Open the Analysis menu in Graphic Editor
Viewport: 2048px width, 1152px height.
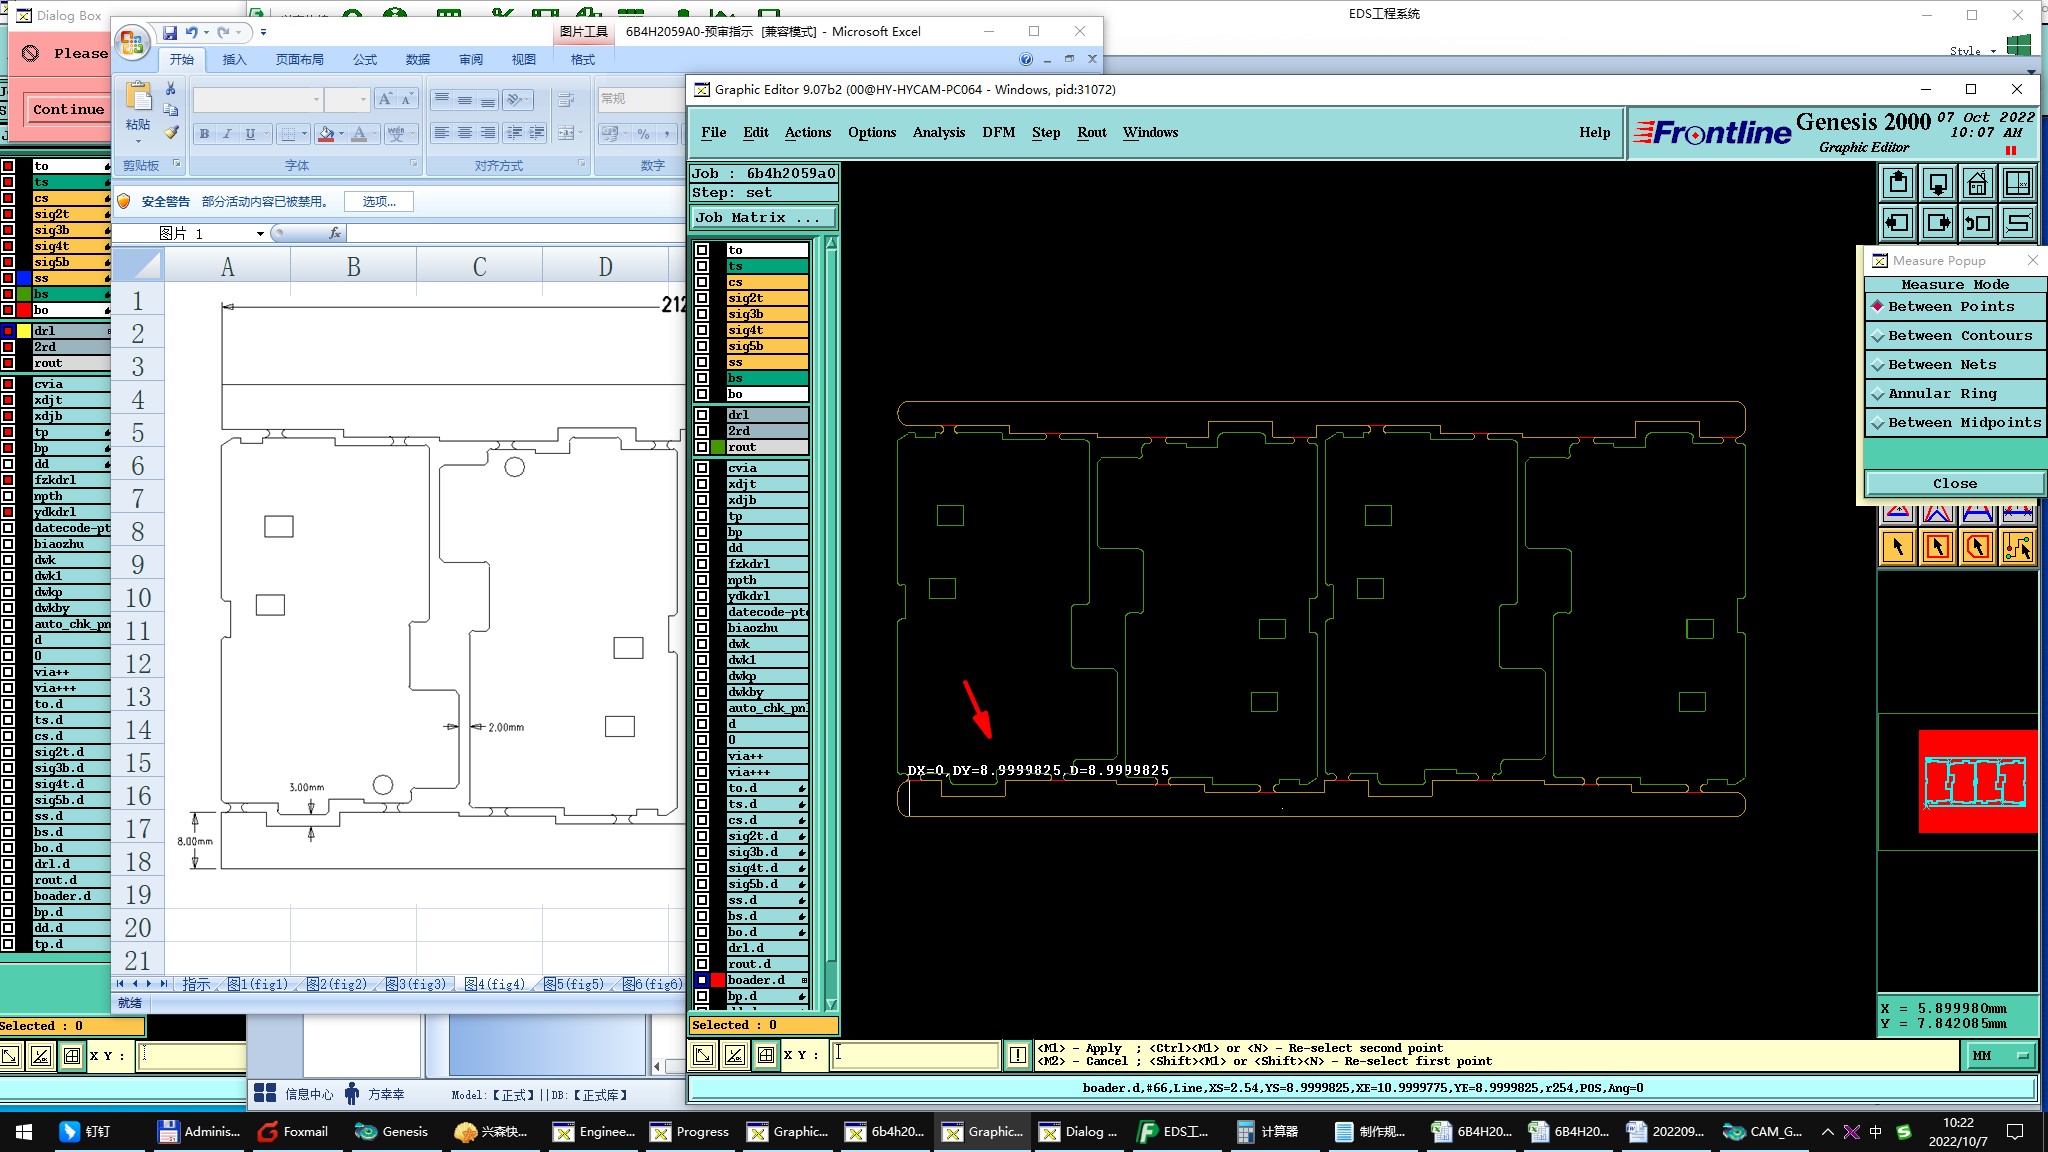(938, 132)
